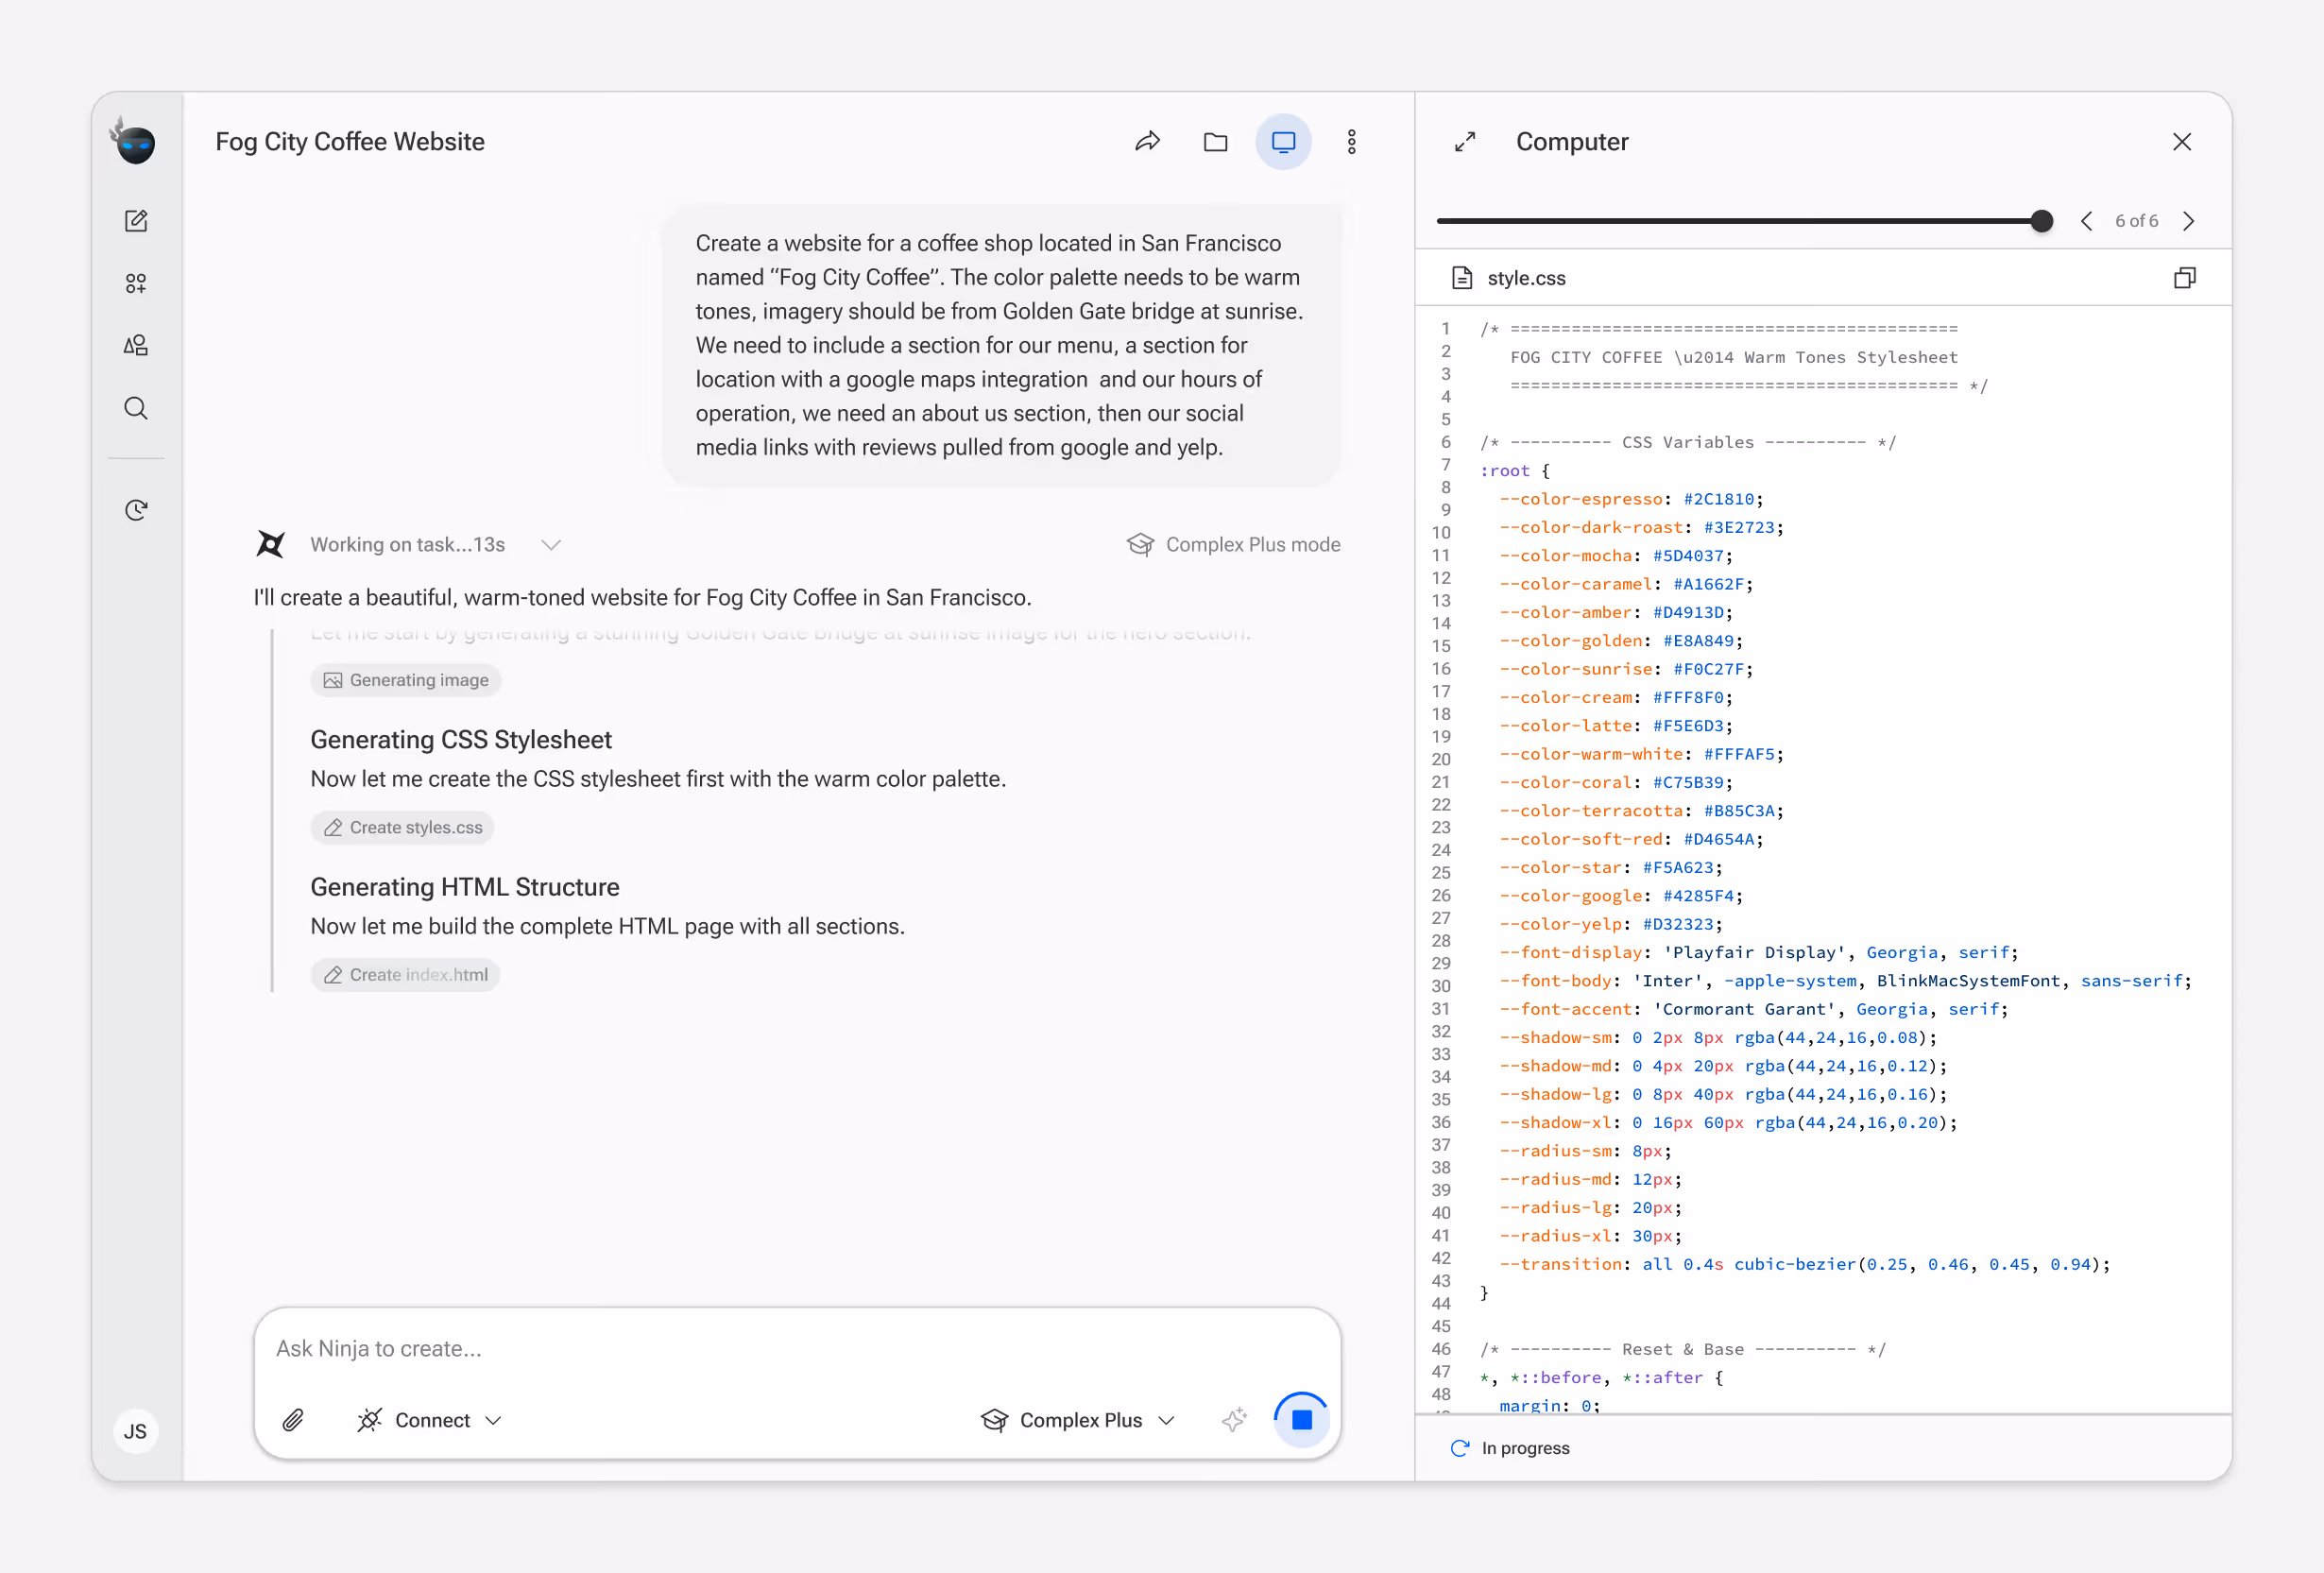Open the apps grid icon in sidebar

coord(136,284)
